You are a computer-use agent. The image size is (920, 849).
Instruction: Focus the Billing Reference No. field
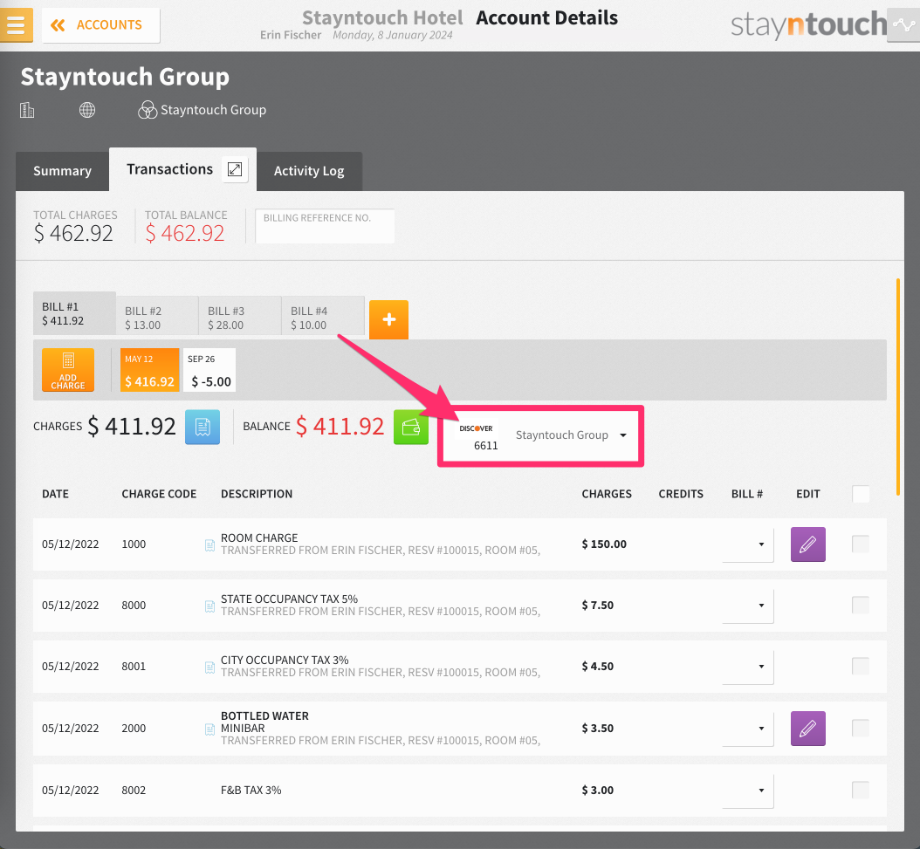325,226
